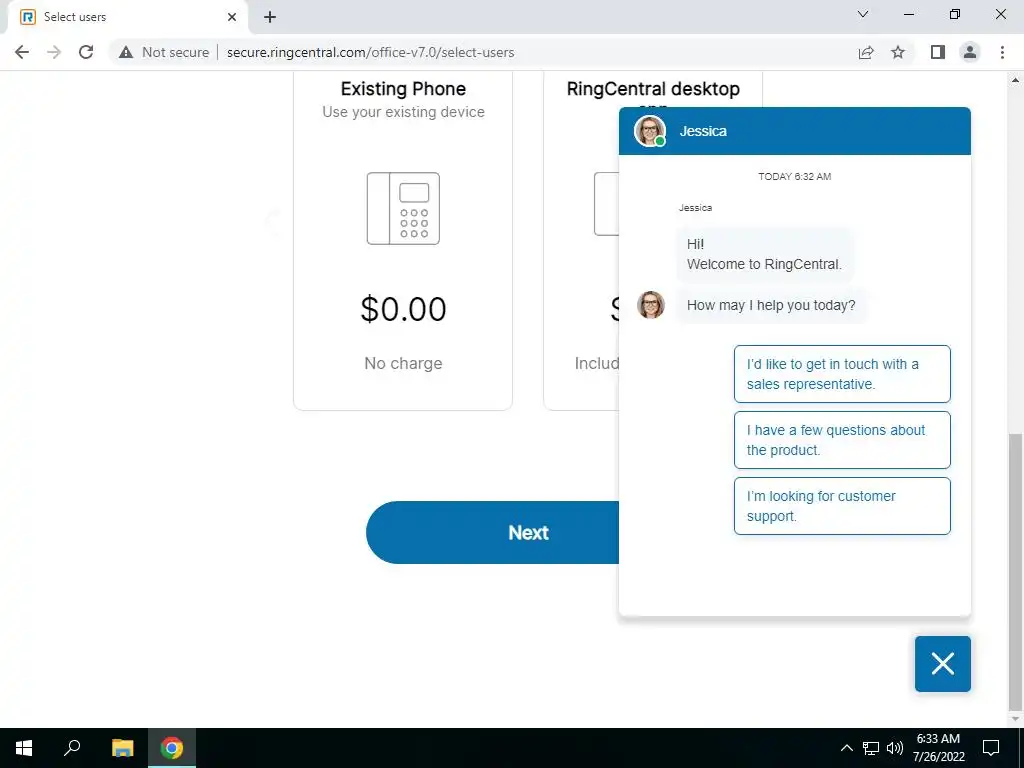Click 'How may I help you today?' message

click(x=771, y=305)
